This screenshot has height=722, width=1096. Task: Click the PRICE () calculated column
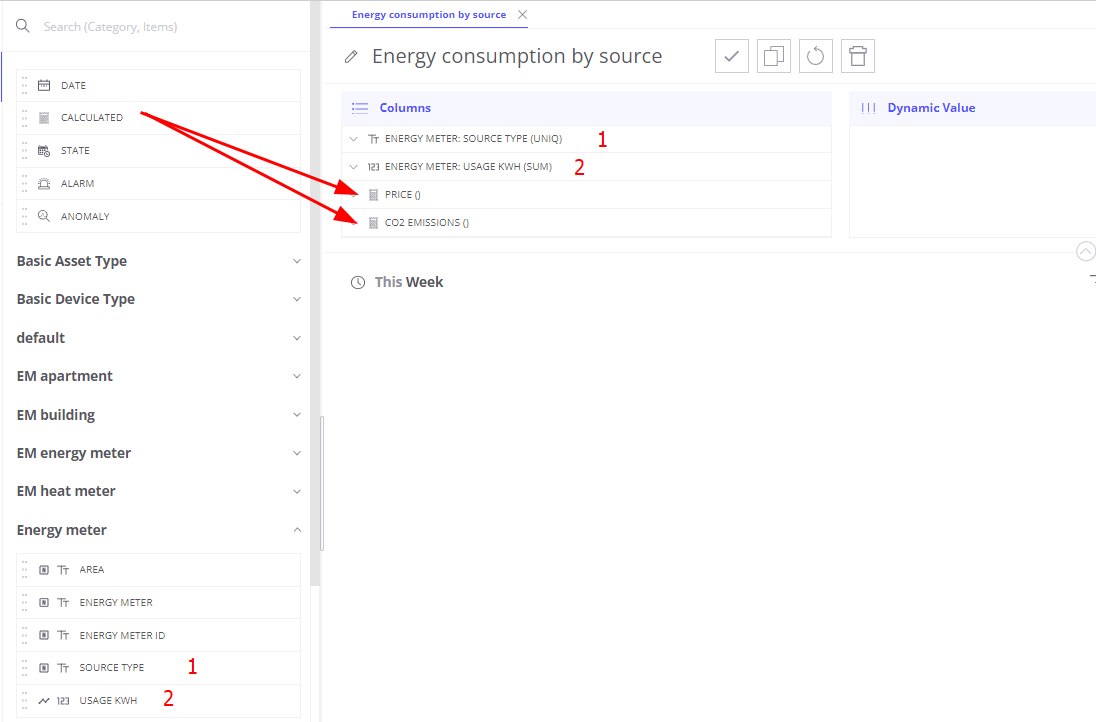pos(402,195)
